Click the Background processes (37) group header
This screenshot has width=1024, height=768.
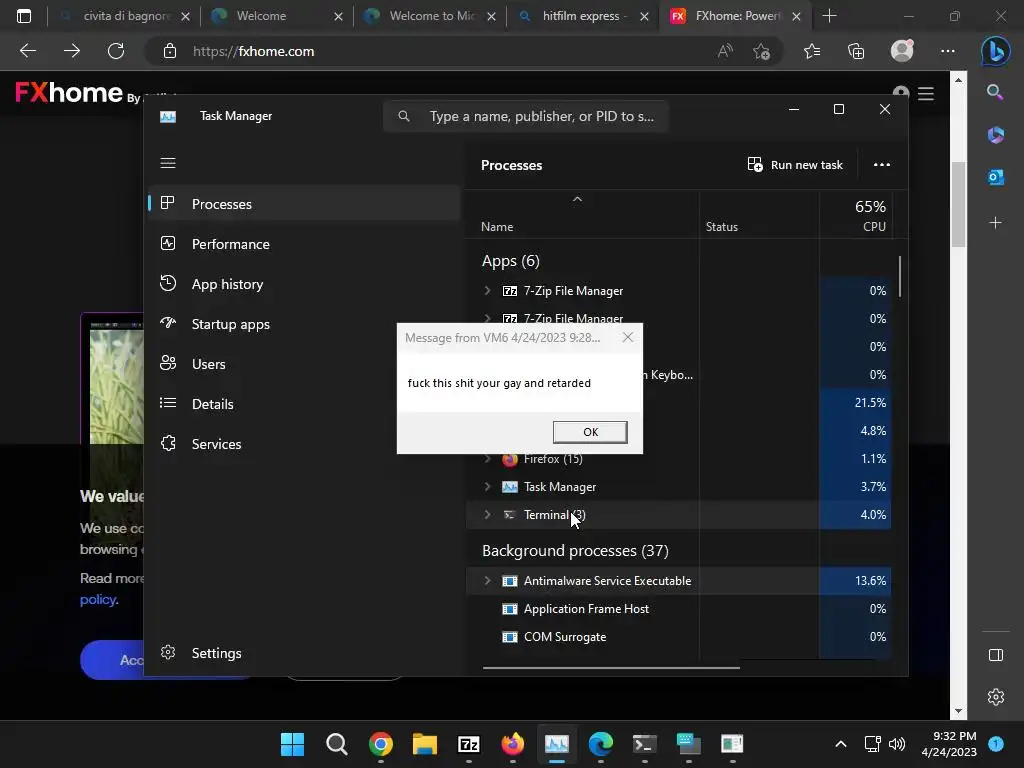click(x=575, y=551)
